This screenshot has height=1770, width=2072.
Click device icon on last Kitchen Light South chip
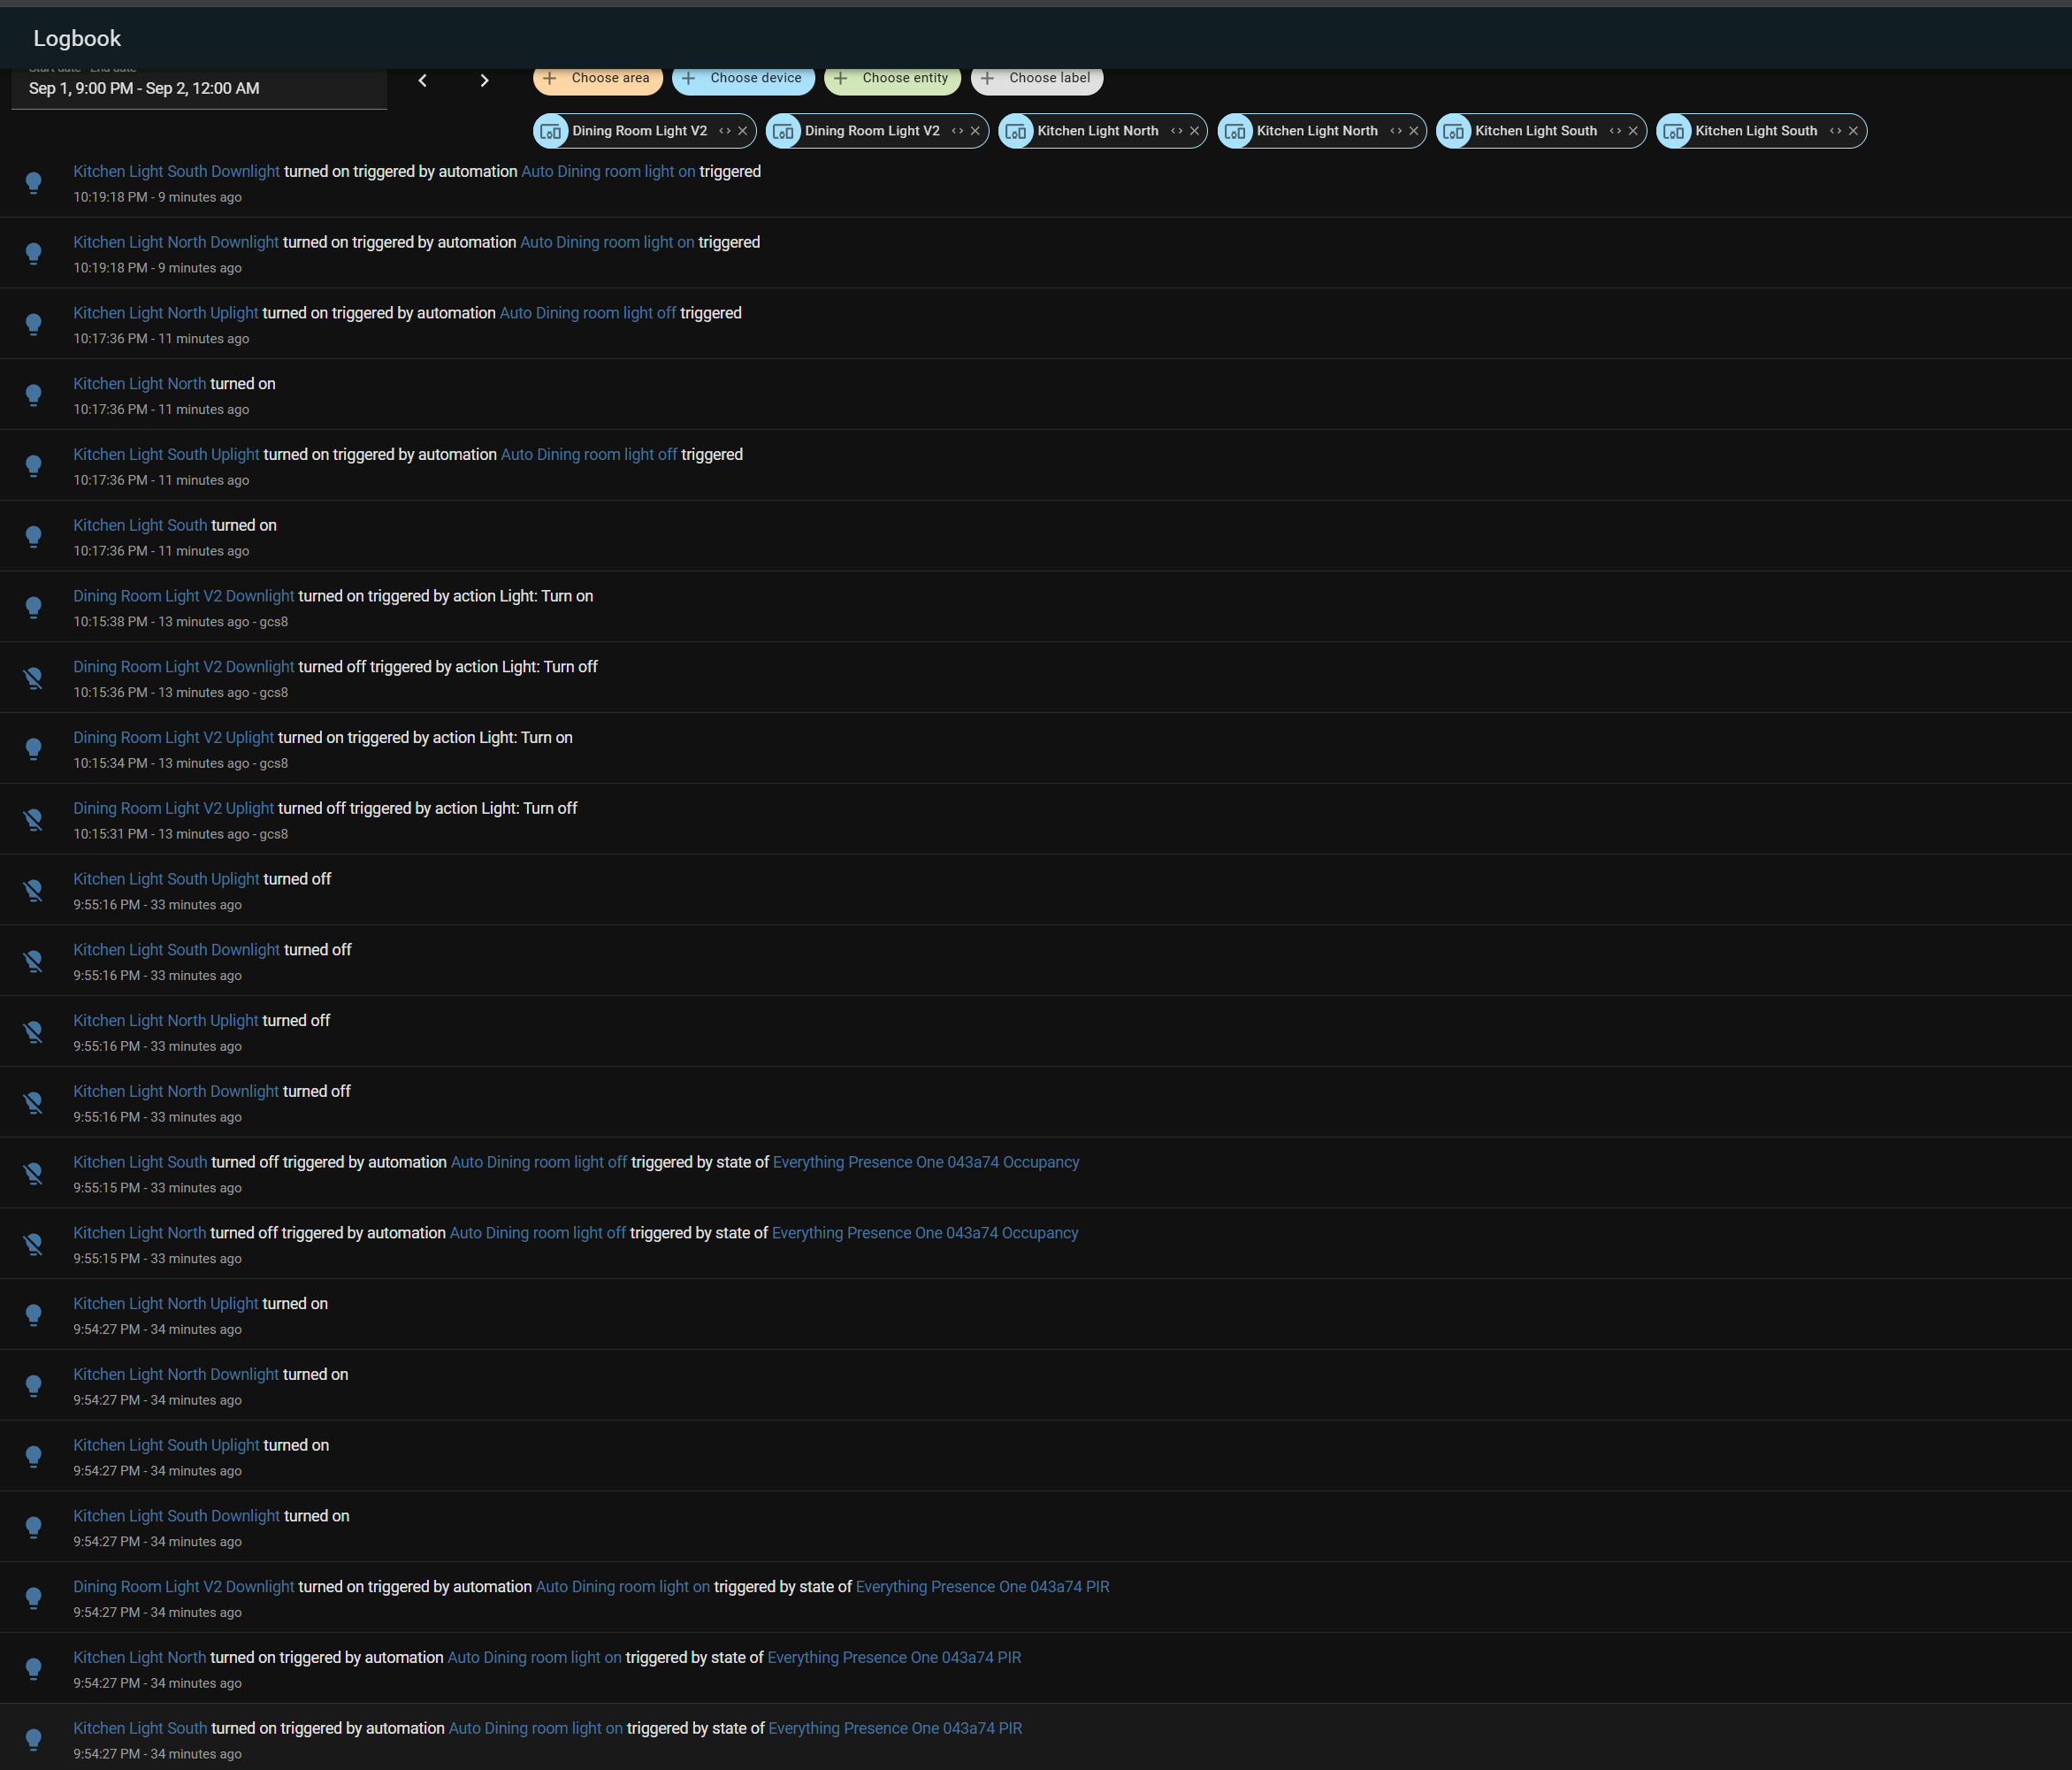[x=1674, y=131]
